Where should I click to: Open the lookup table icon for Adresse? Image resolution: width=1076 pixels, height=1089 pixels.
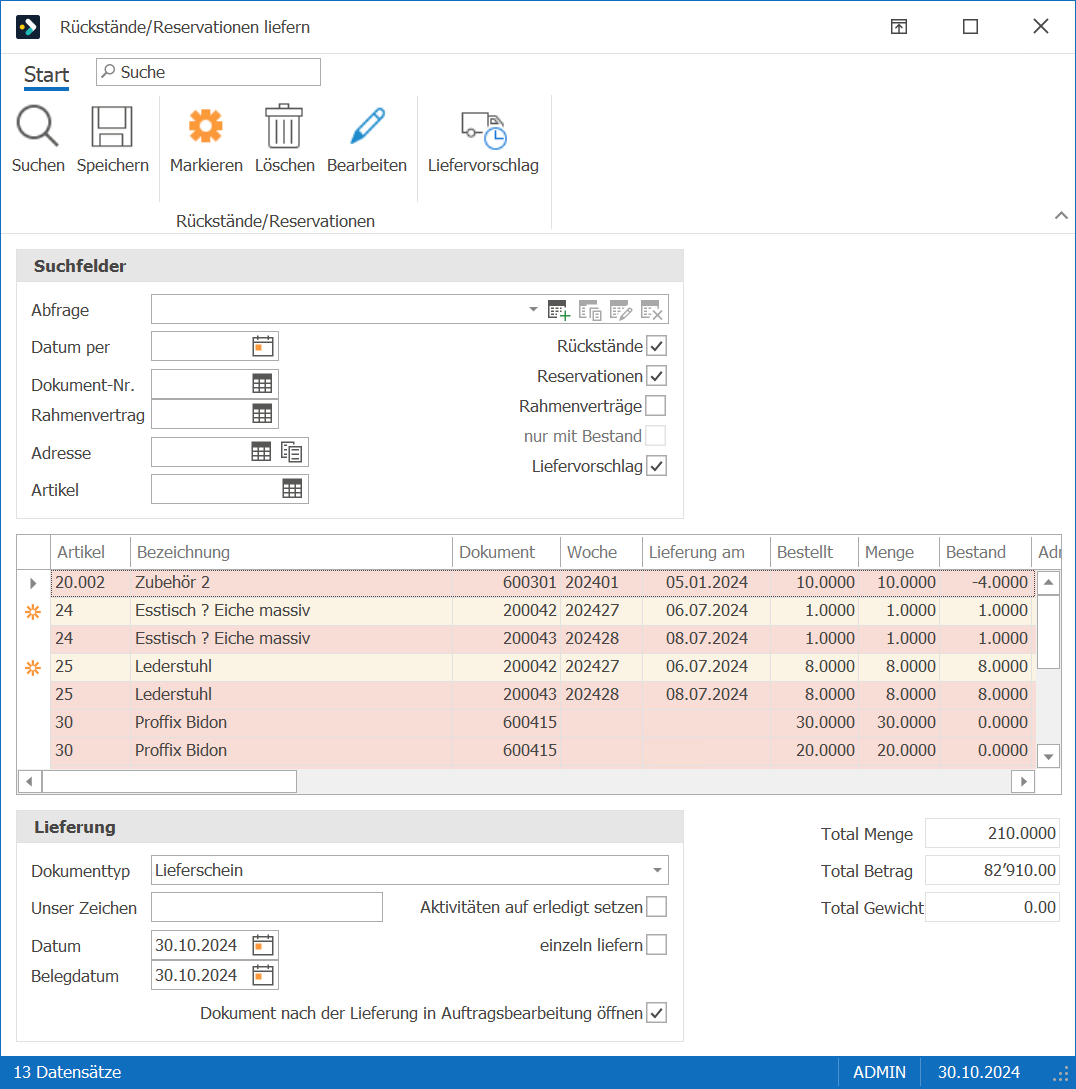261,452
